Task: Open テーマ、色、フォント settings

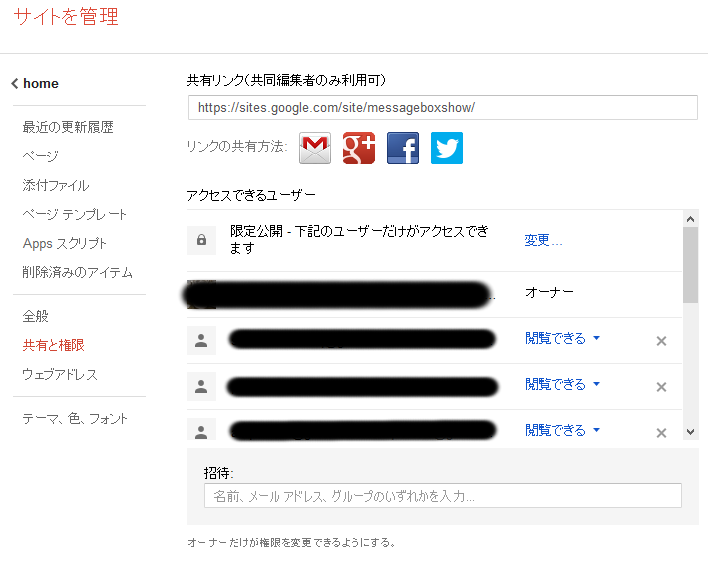Action: tap(75, 419)
